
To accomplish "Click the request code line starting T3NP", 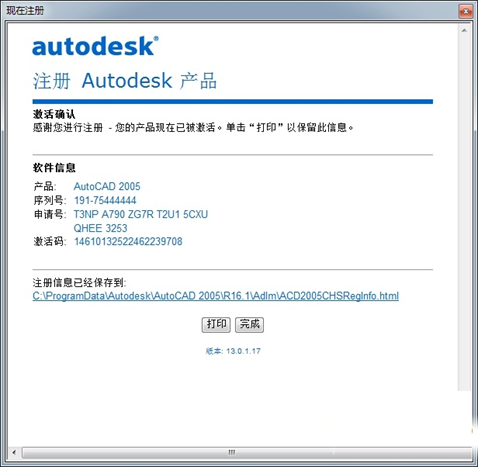I will (141, 214).
